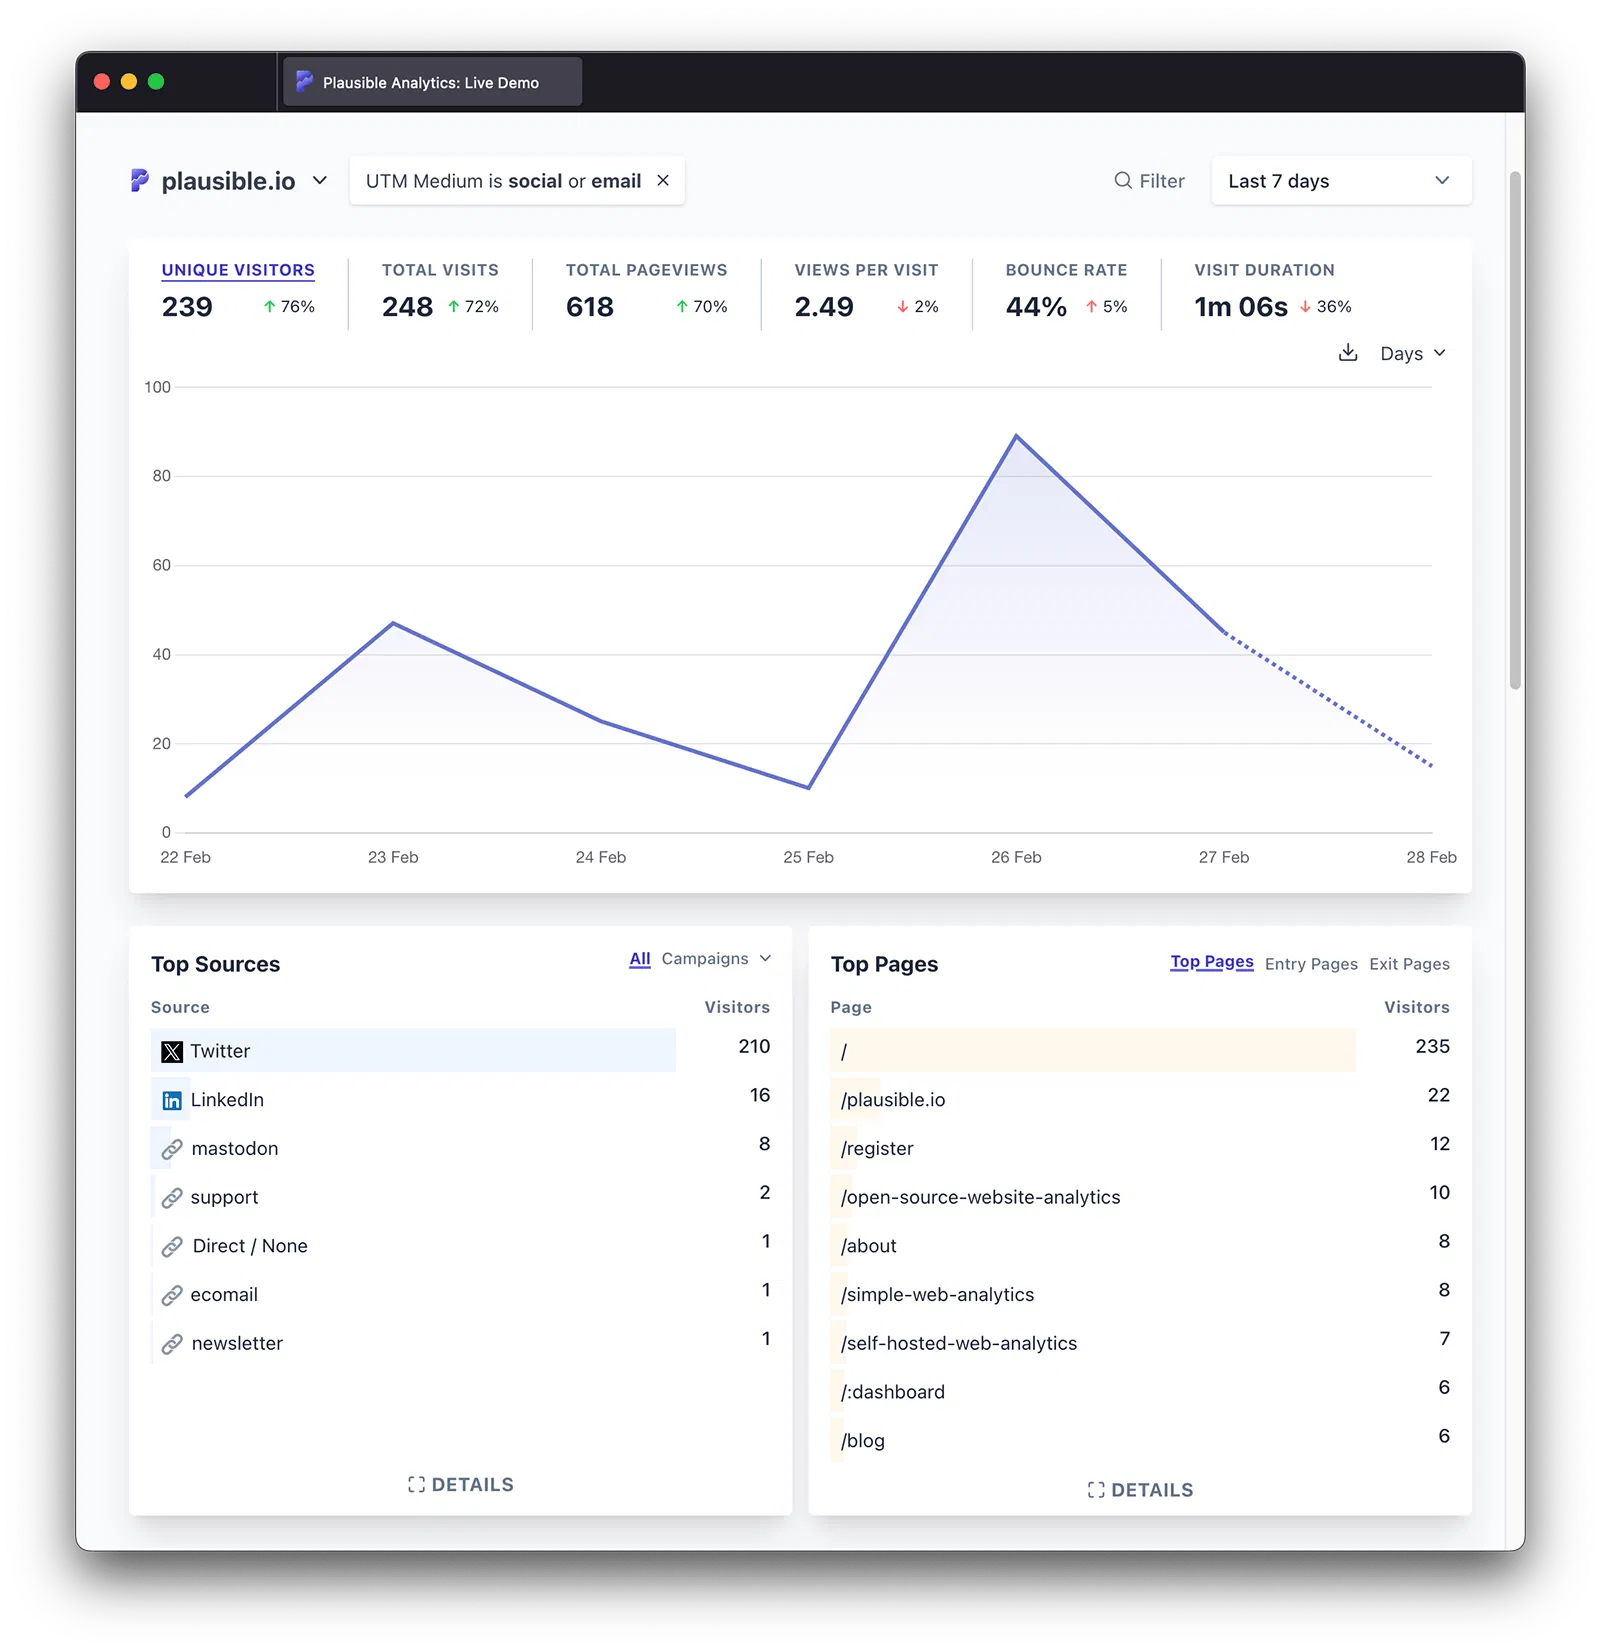The width and height of the screenshot is (1600, 1651).
Task: Switch Top Sources to All tab
Action: (640, 959)
